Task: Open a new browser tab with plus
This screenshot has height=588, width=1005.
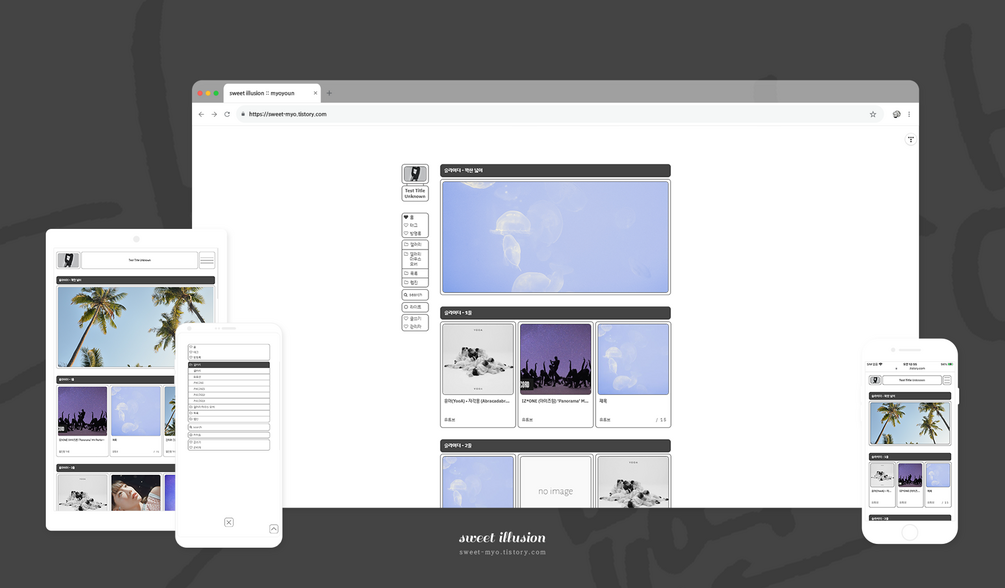Action: pyautogui.click(x=329, y=93)
